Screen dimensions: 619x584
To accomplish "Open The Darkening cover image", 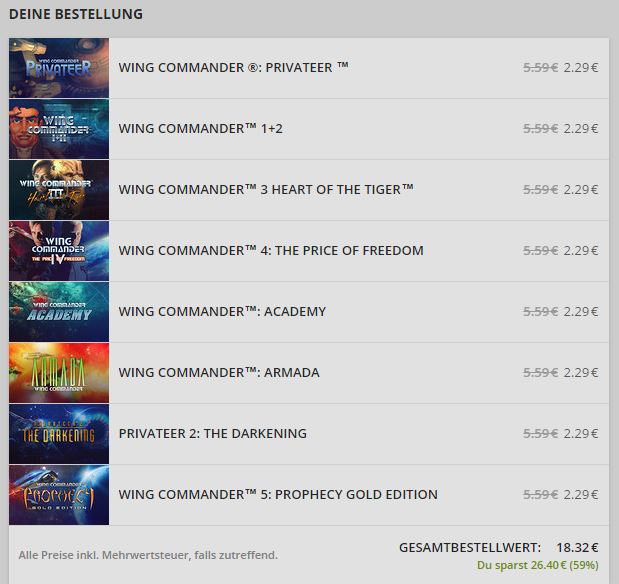I will click(59, 434).
